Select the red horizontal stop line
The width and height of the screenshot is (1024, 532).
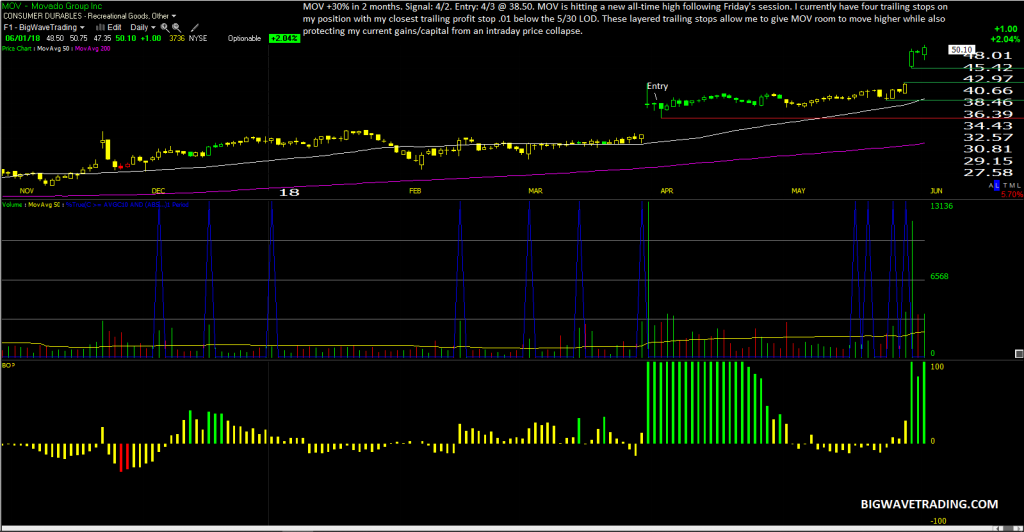842,118
